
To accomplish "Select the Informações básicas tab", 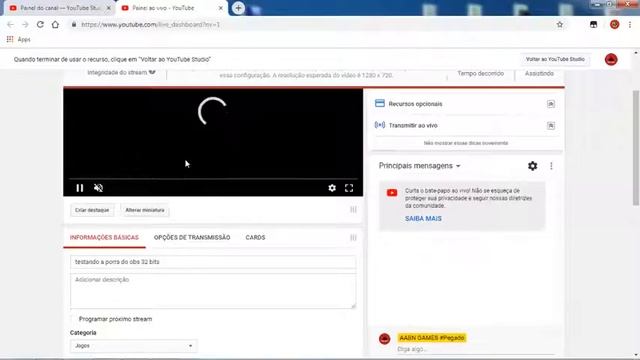I will [104, 238].
